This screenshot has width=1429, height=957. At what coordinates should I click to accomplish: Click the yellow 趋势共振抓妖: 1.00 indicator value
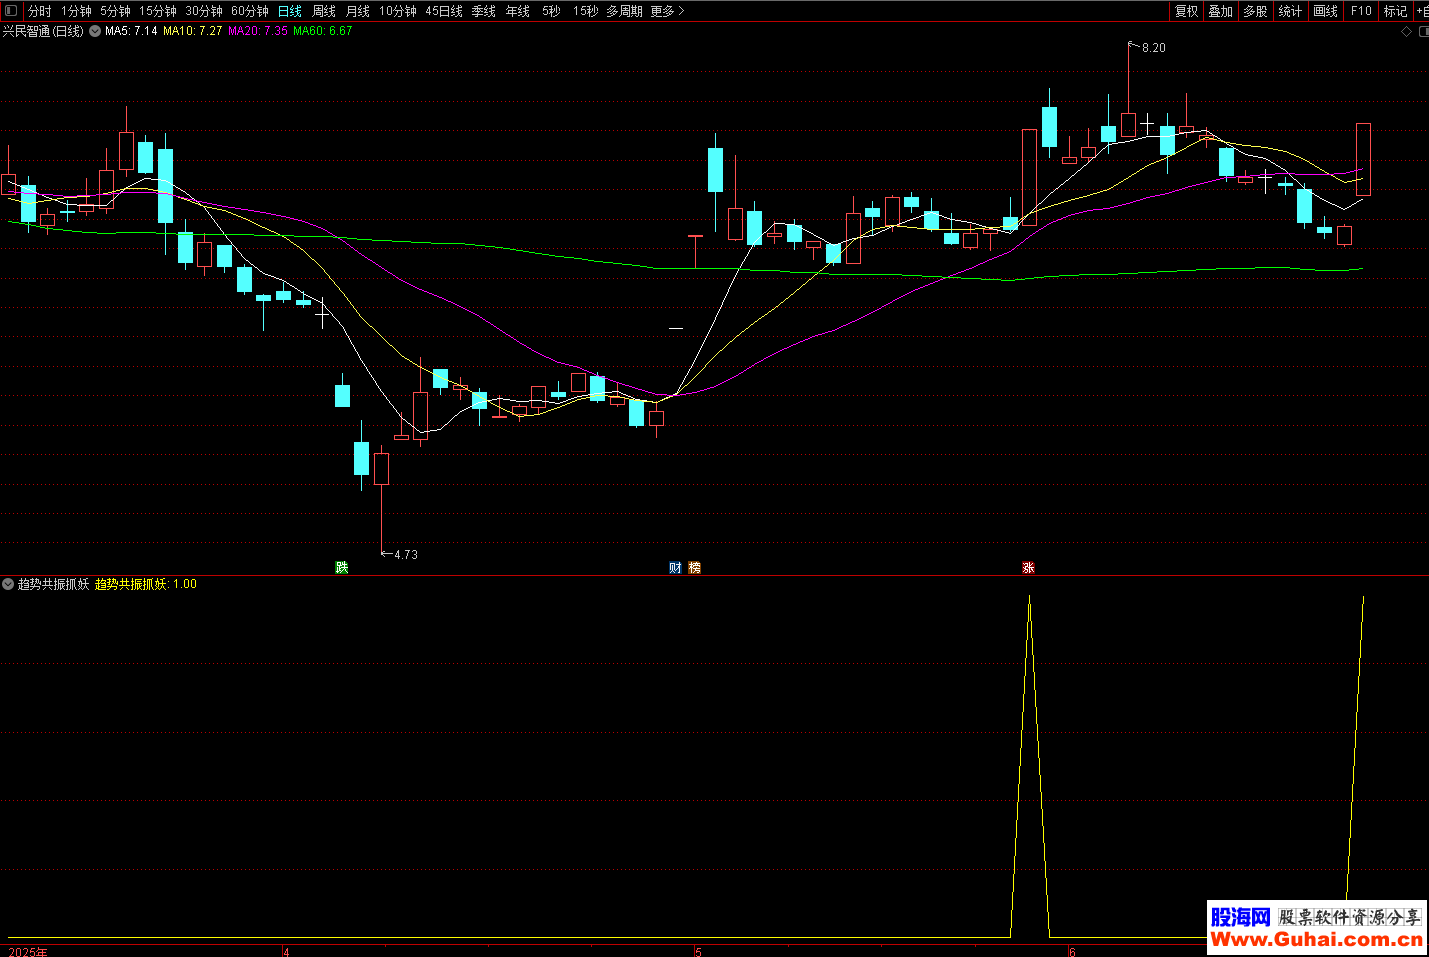pos(146,584)
